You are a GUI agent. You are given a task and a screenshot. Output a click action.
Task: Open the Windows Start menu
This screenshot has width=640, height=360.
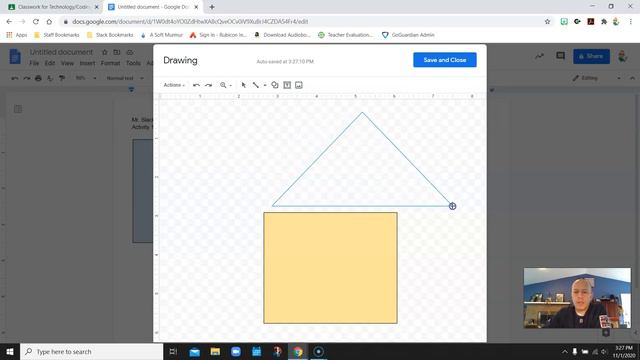10,351
